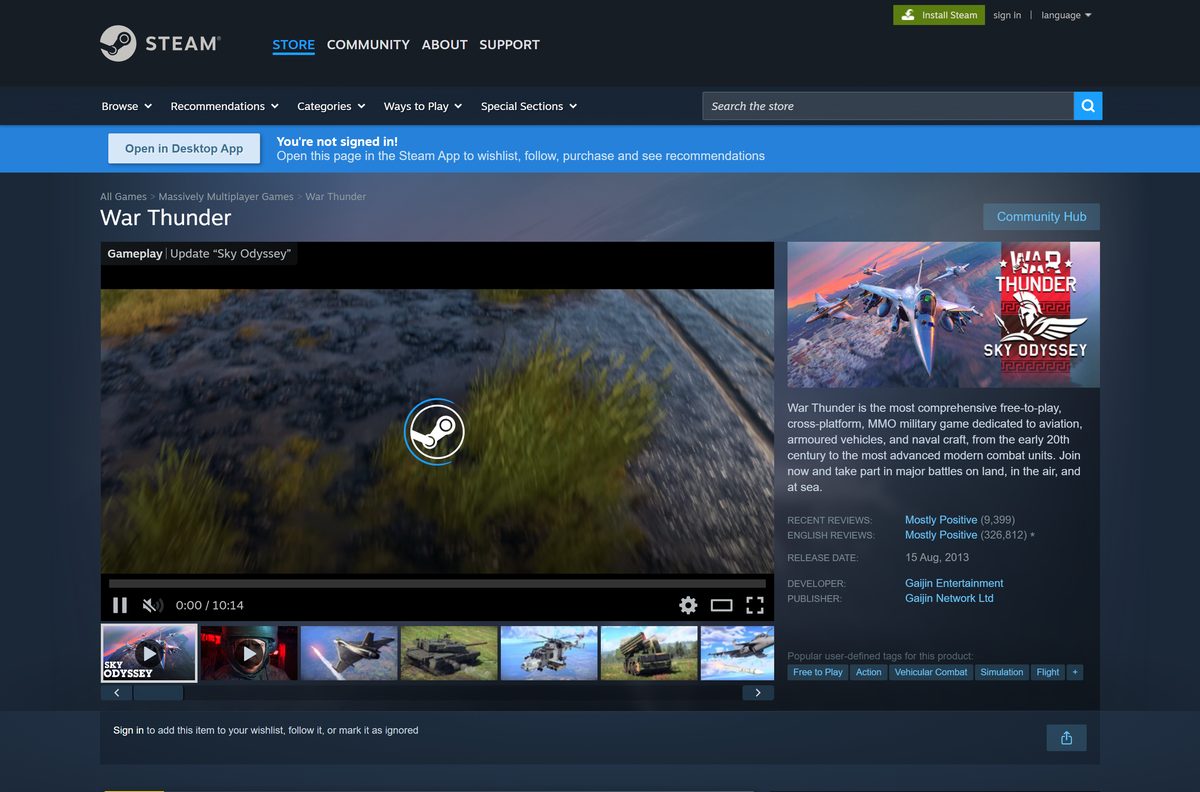Screen dimensions: 1200x792
Task: Open video settings gear
Action: pos(688,605)
